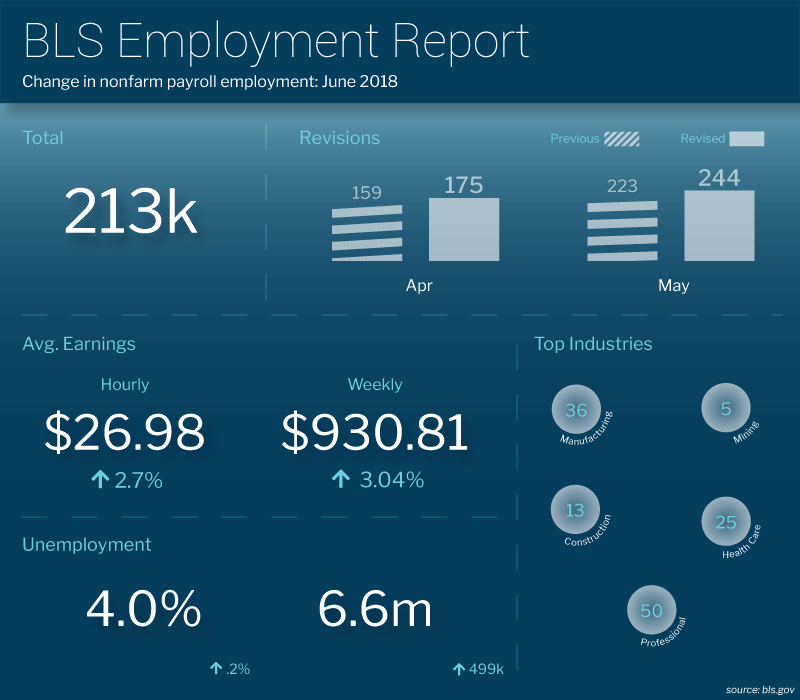The height and width of the screenshot is (700, 800).
Task: Click the "499k" change text
Action: click(x=486, y=668)
